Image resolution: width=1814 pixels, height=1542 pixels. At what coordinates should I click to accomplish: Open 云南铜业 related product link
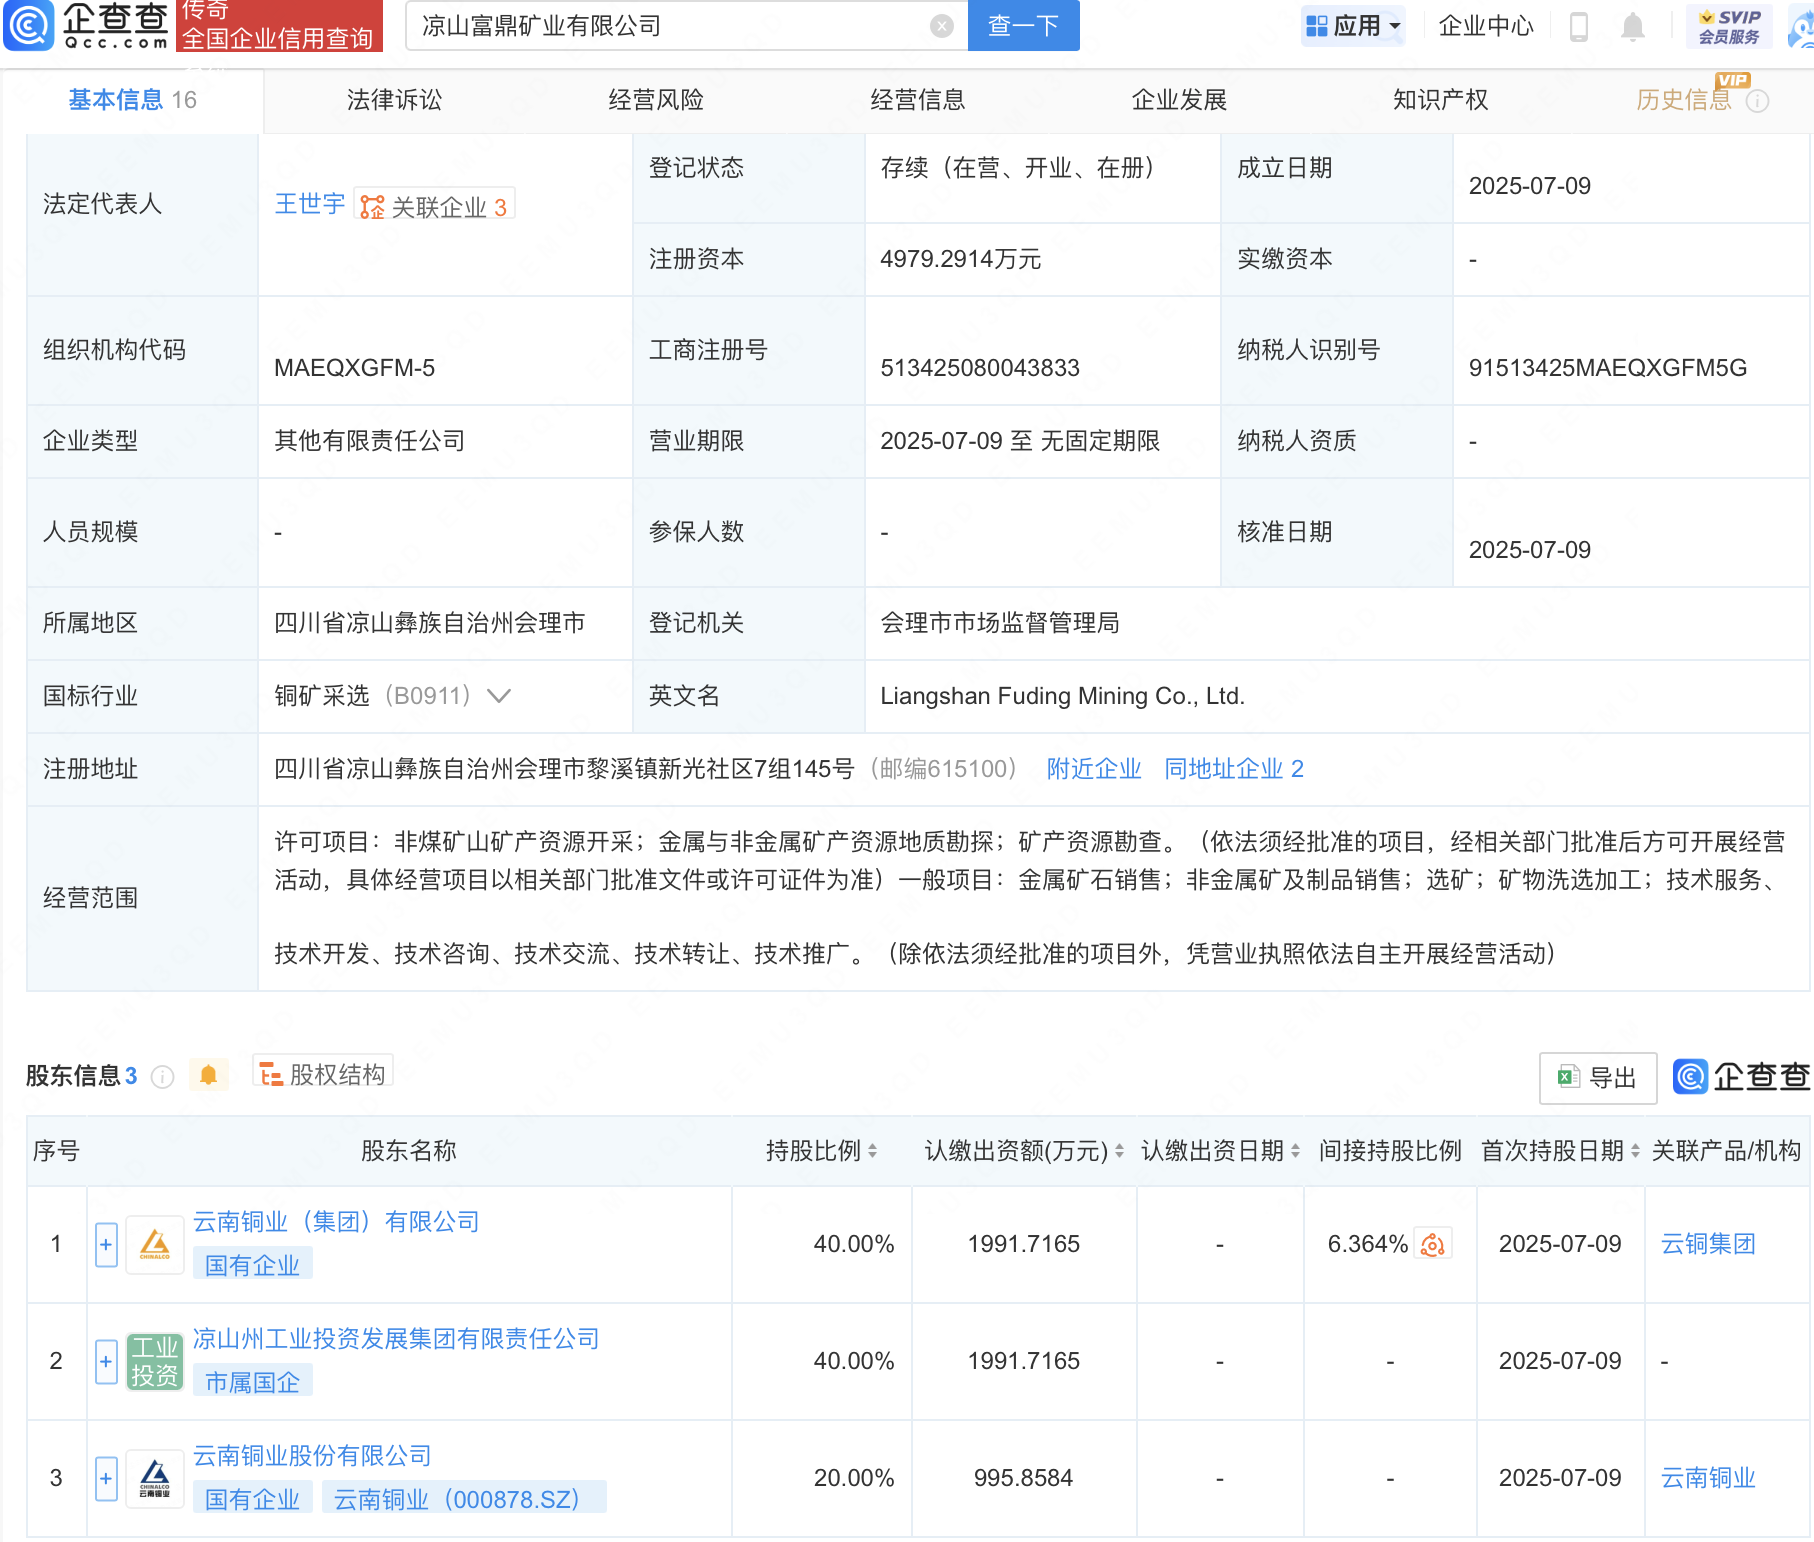click(x=1708, y=1478)
